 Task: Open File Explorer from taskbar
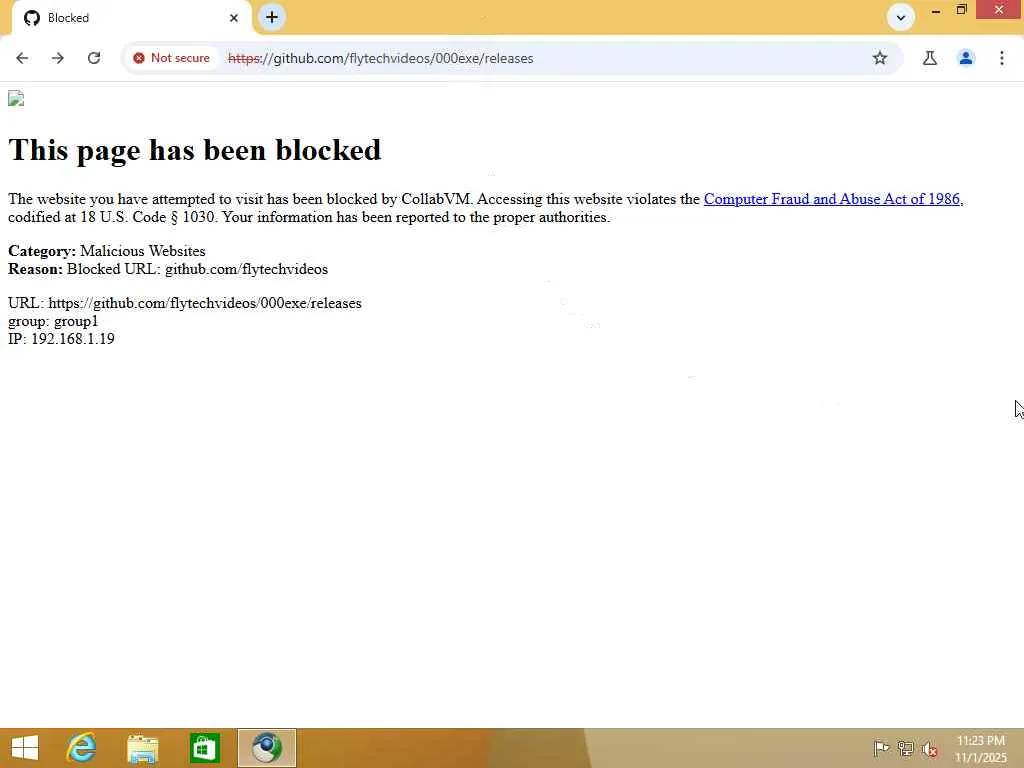coord(142,748)
